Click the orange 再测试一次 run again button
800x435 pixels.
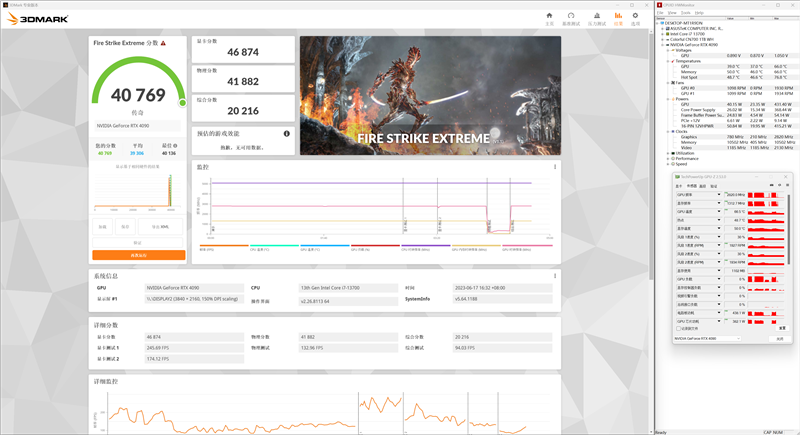(x=138, y=255)
